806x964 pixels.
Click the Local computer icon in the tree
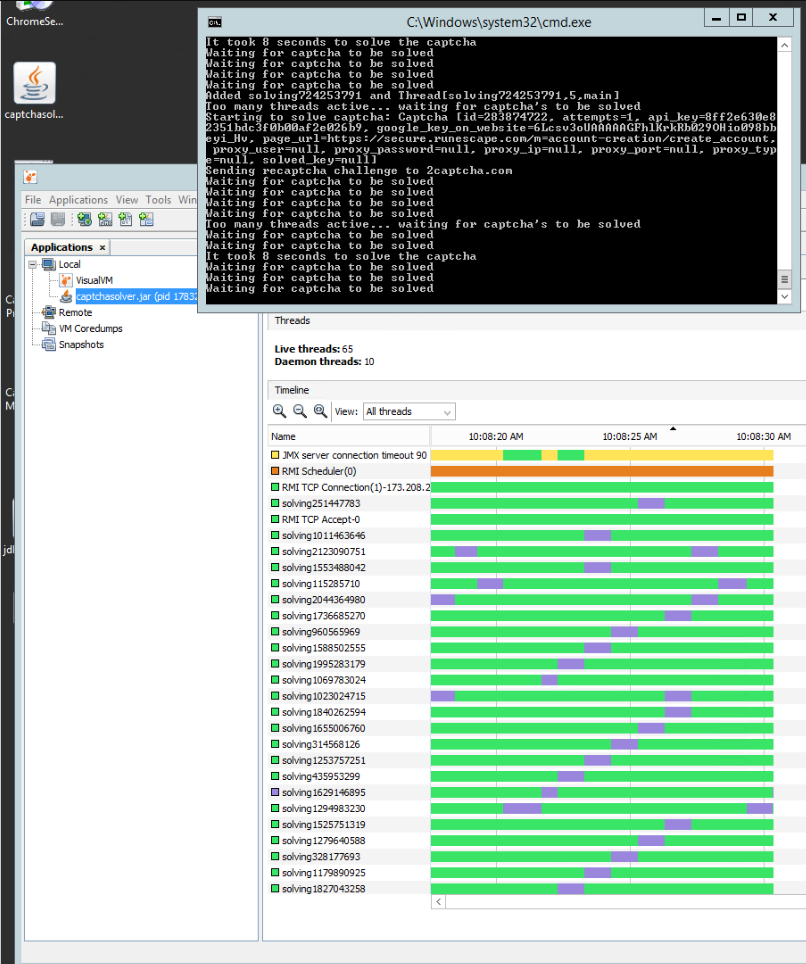tap(49, 264)
